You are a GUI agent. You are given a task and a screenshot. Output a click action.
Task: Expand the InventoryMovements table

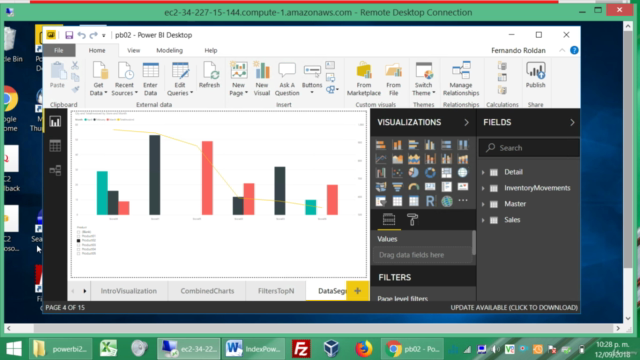pyautogui.click(x=483, y=188)
